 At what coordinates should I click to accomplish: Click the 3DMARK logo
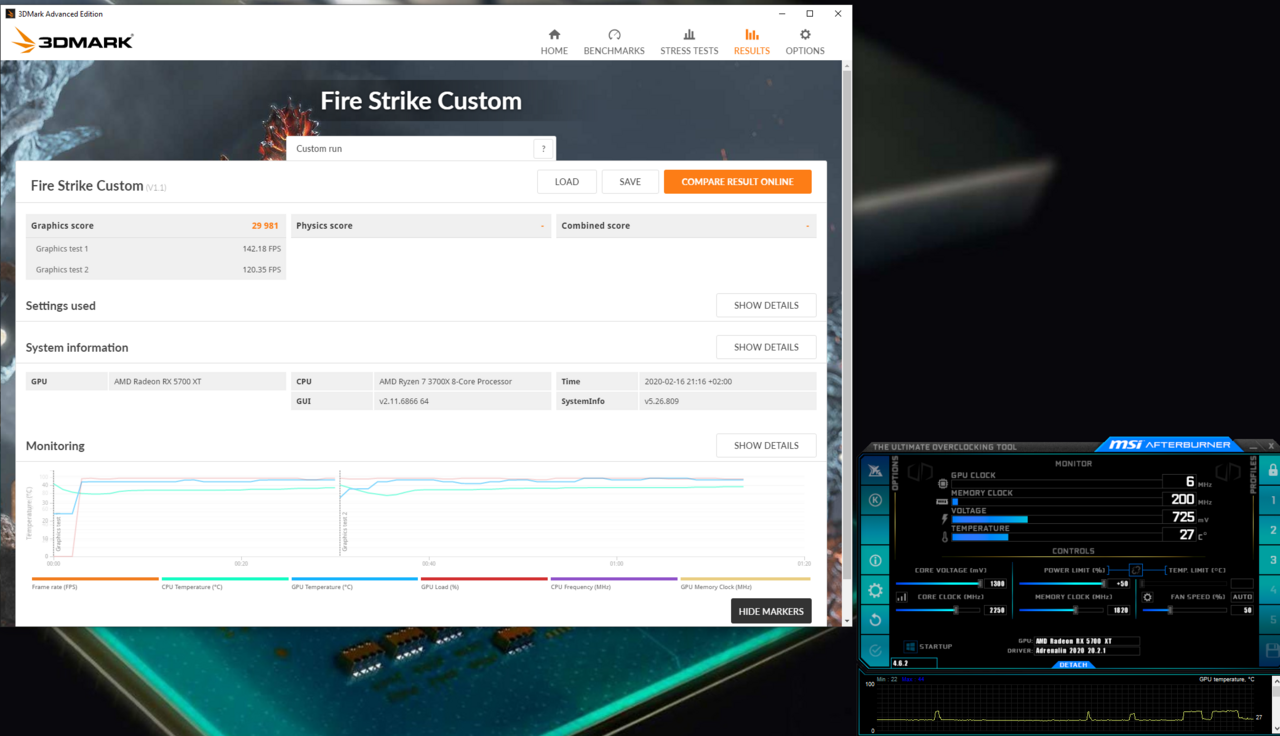pyautogui.click(x=72, y=40)
